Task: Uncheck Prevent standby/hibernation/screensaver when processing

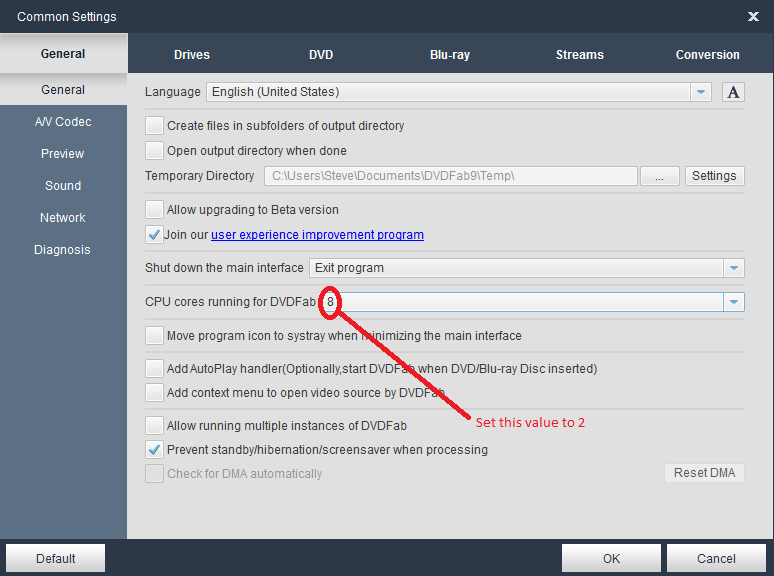Action: 154,450
